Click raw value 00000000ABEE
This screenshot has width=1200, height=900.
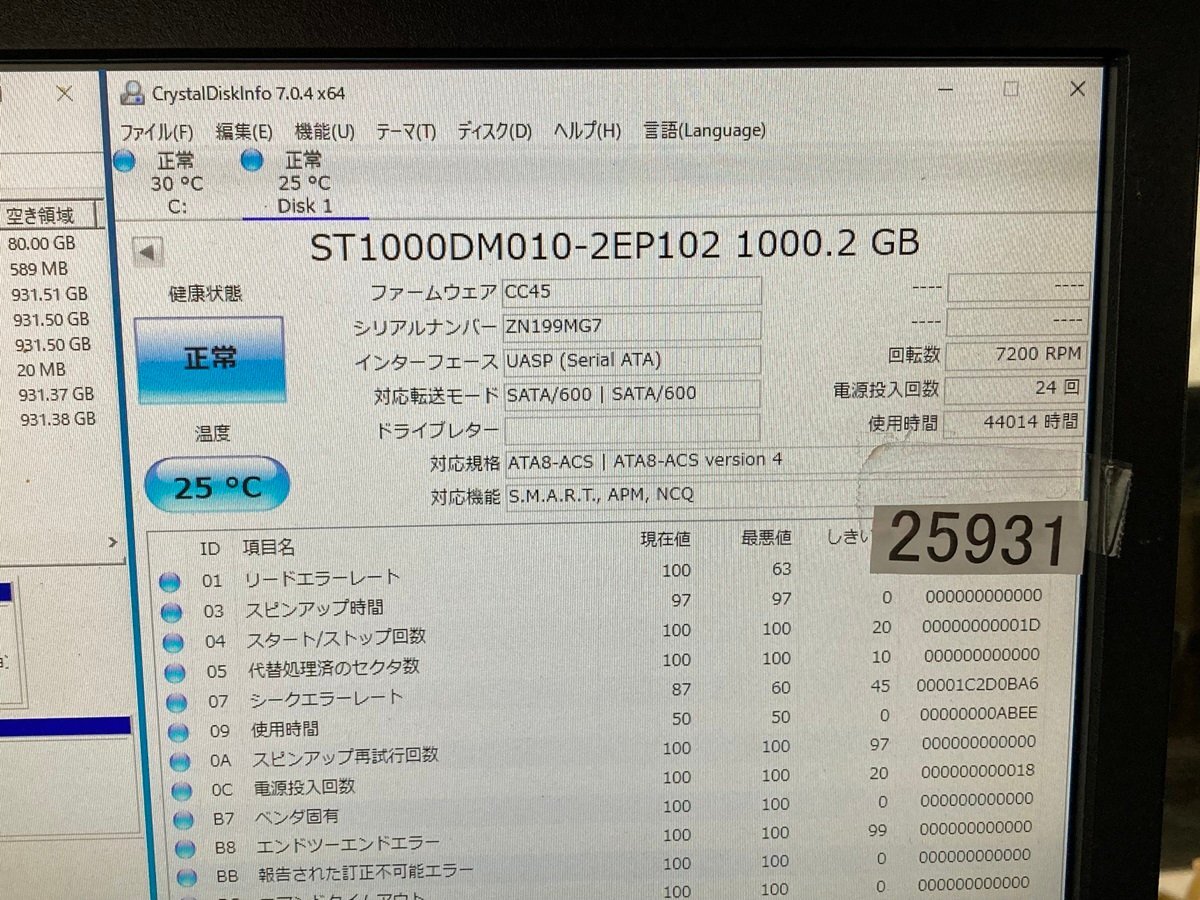click(980, 713)
